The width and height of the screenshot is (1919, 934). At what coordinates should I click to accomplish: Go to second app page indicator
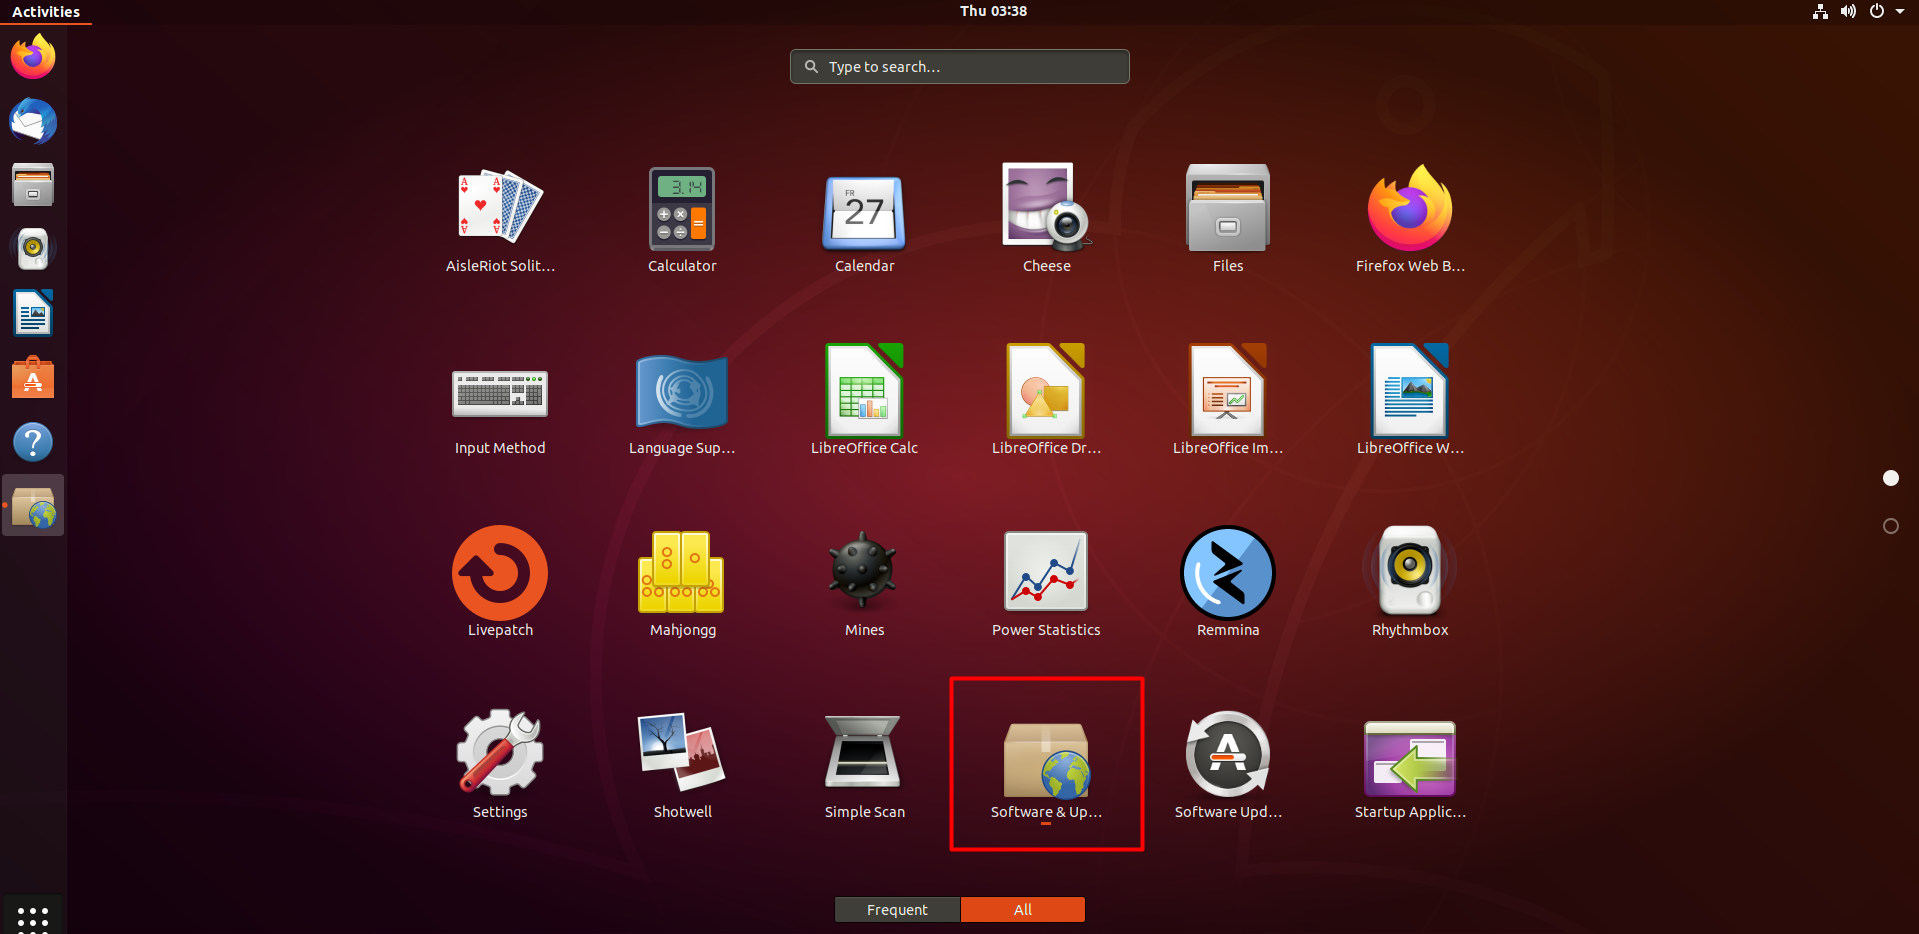click(1890, 526)
